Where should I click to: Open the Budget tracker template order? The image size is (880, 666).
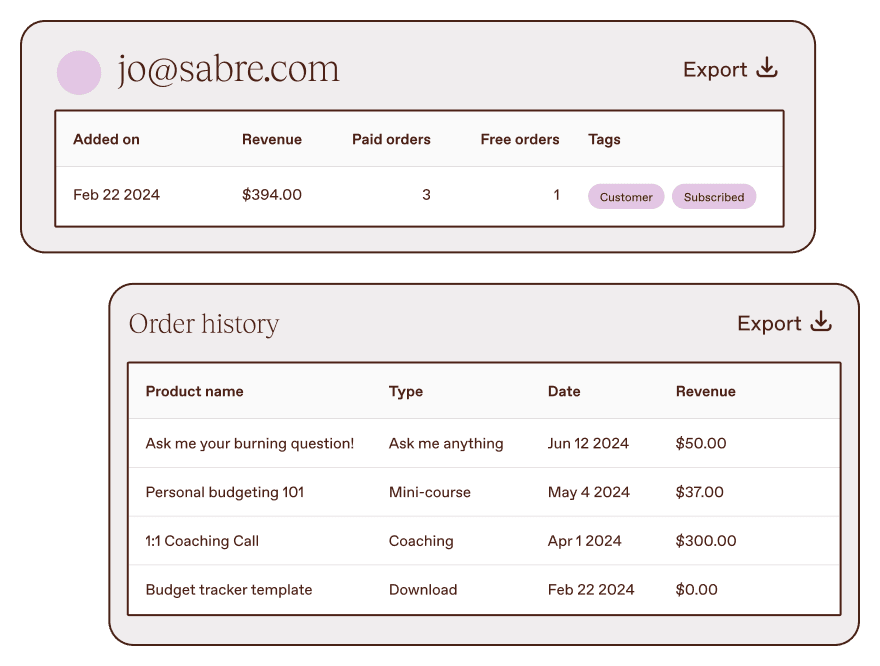point(229,590)
